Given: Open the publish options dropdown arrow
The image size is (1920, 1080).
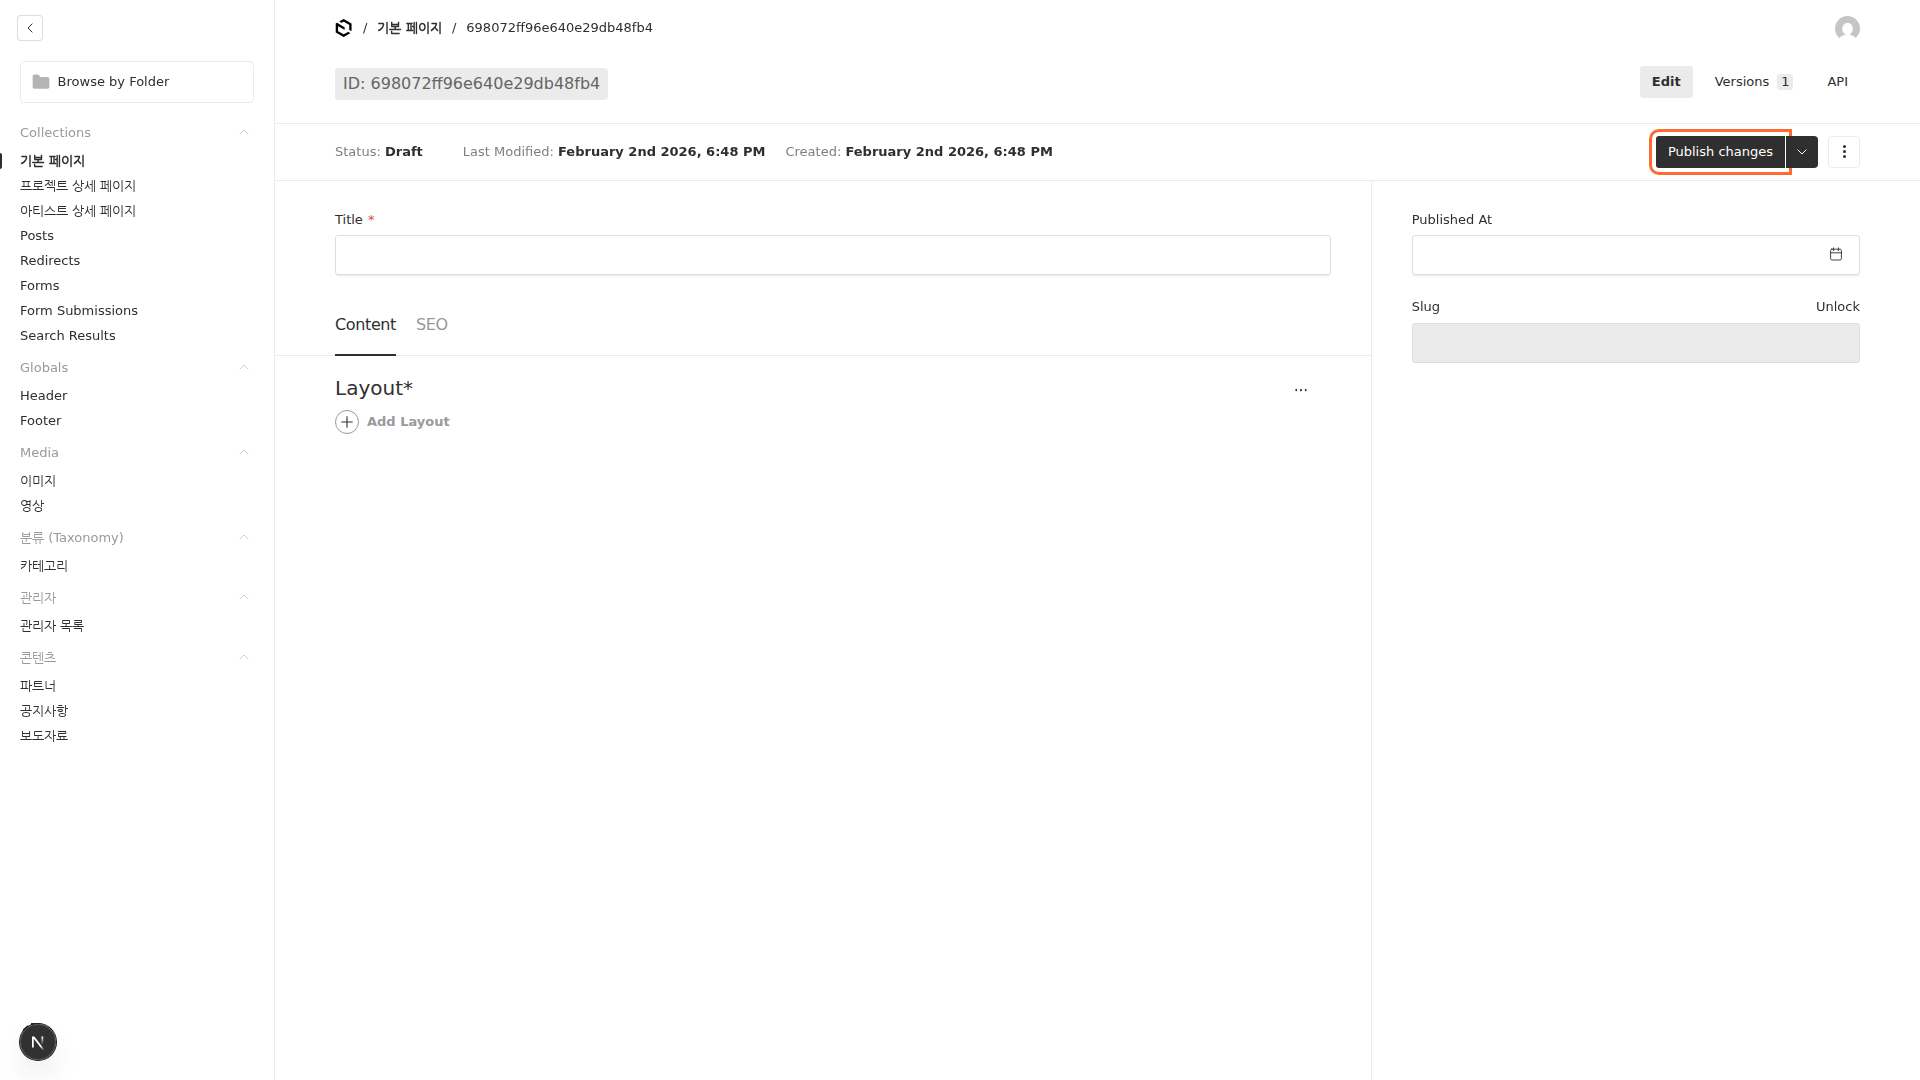Looking at the screenshot, I should coord(1802,152).
